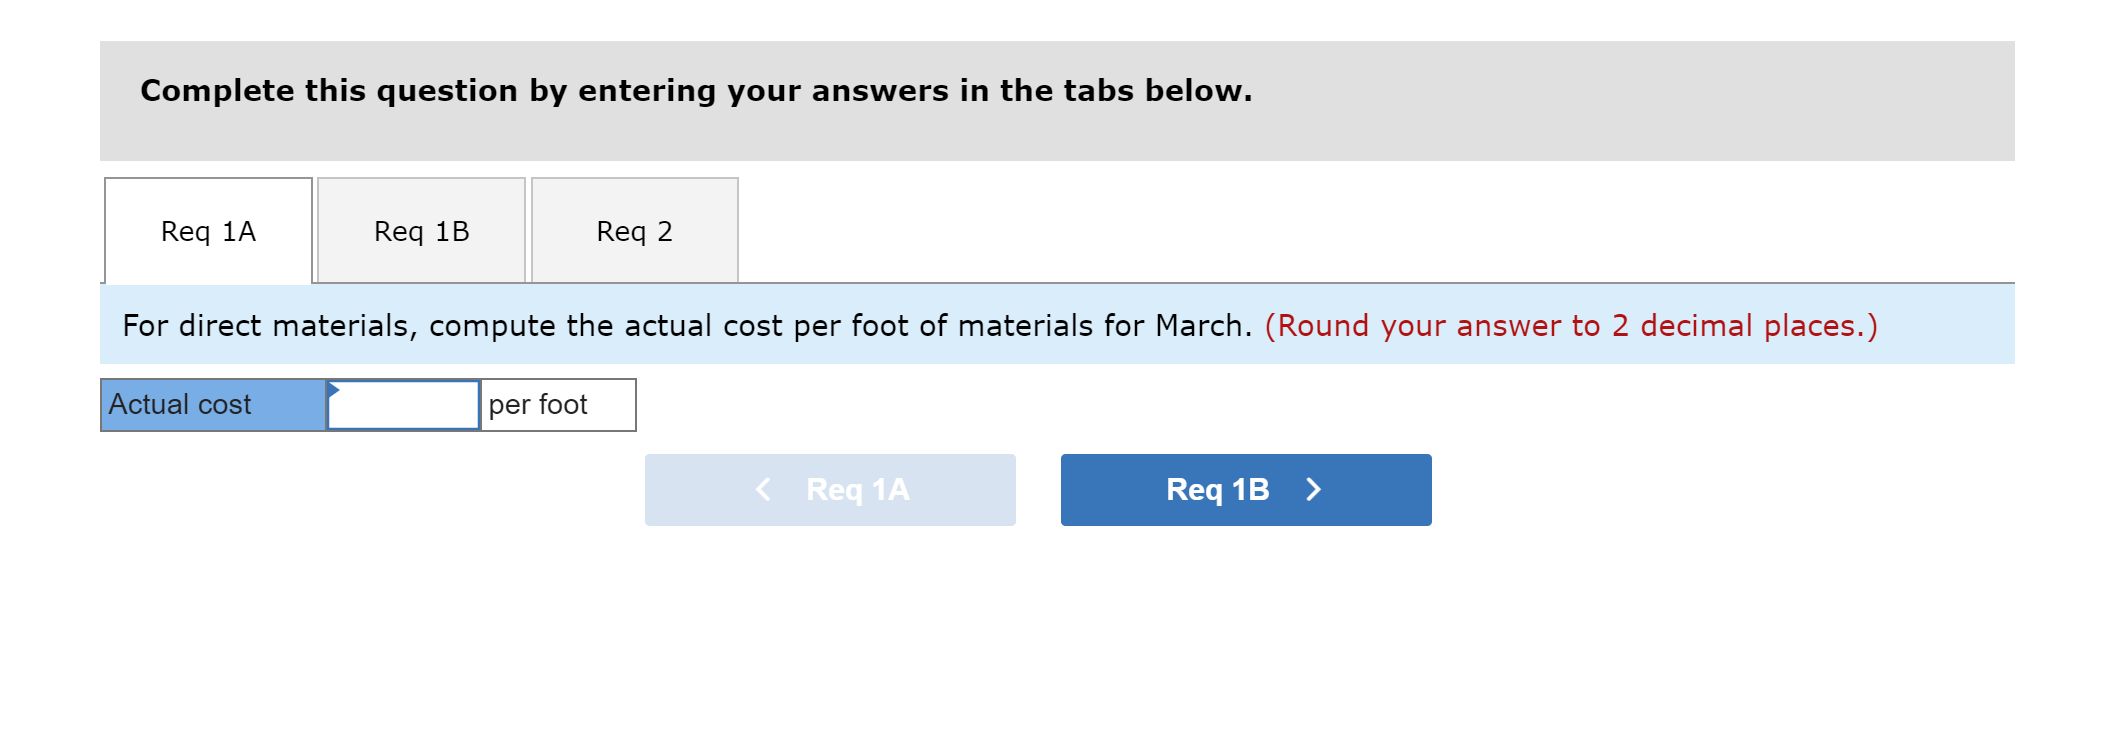Image resolution: width=2122 pixels, height=752 pixels.
Task: Click the active tab labeled Req 1A
Action: click(207, 230)
